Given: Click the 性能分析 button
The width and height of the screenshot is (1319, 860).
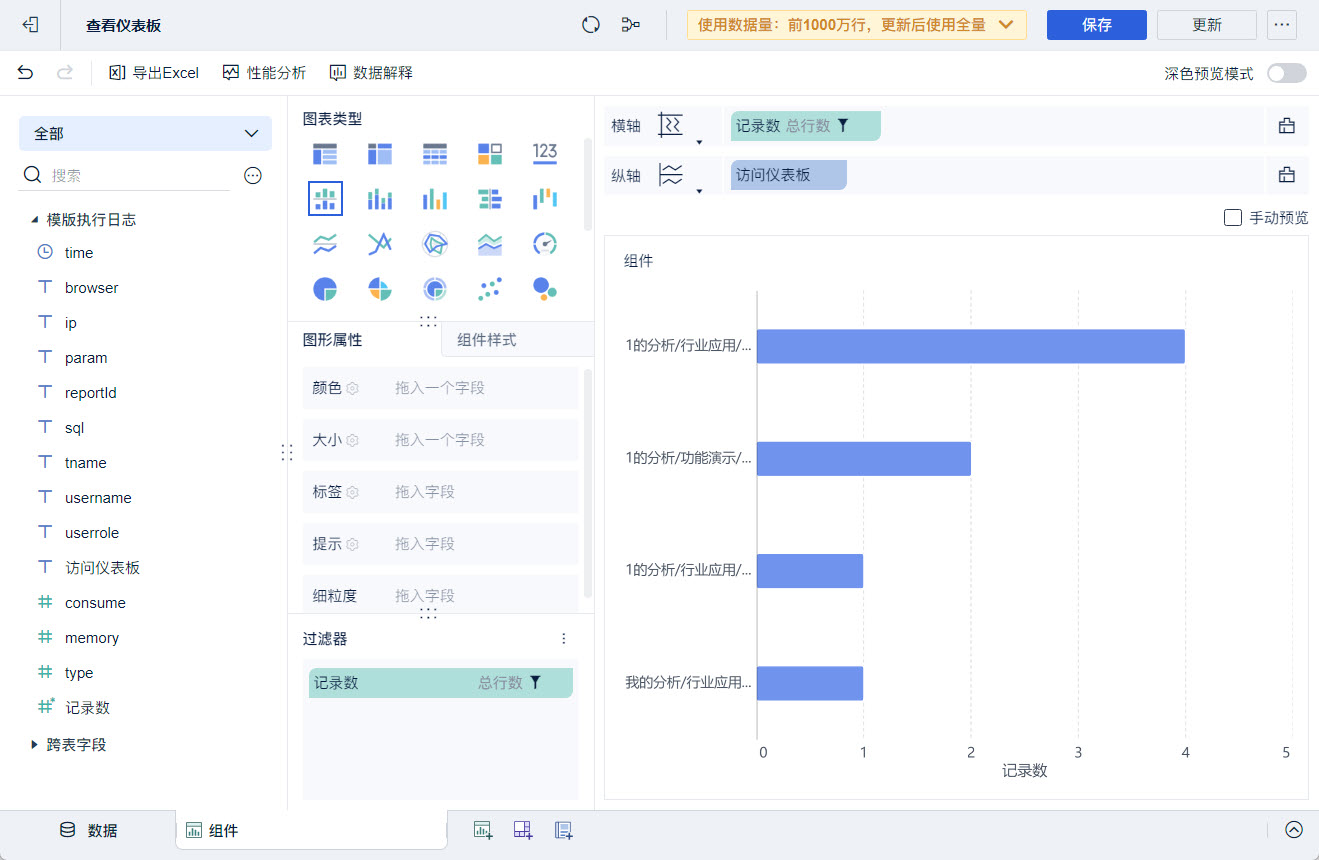Looking at the screenshot, I should click(264, 73).
